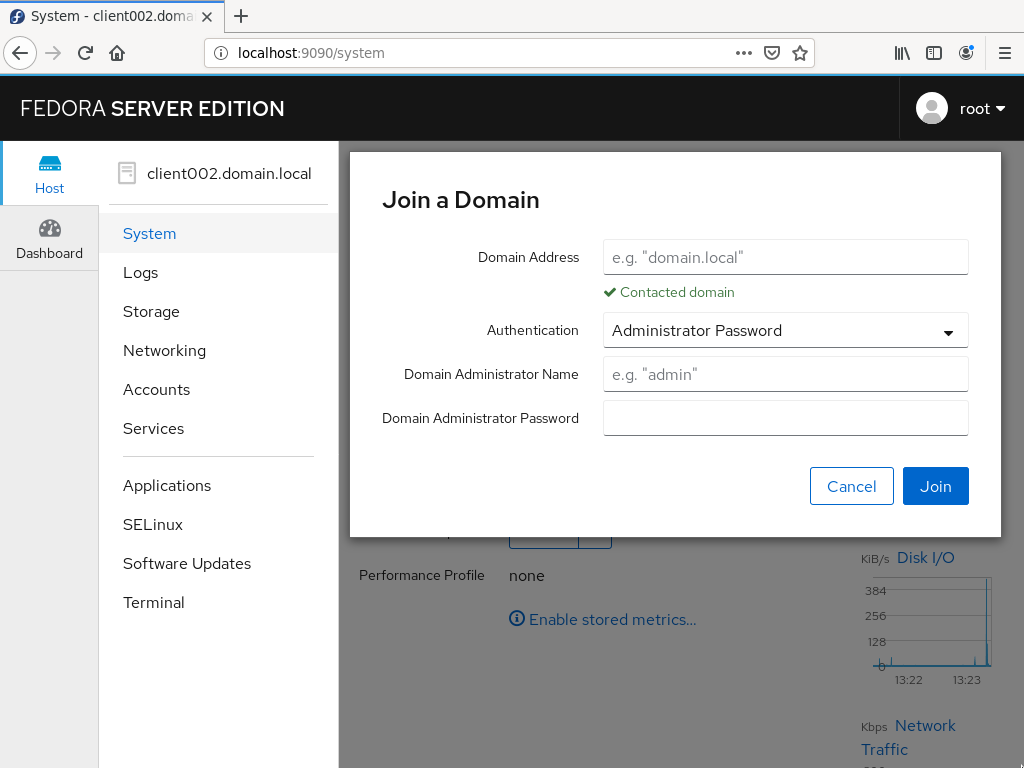Image resolution: width=1024 pixels, height=768 pixels.
Task: Toggle the browser sidebar icon
Action: pos(934,53)
